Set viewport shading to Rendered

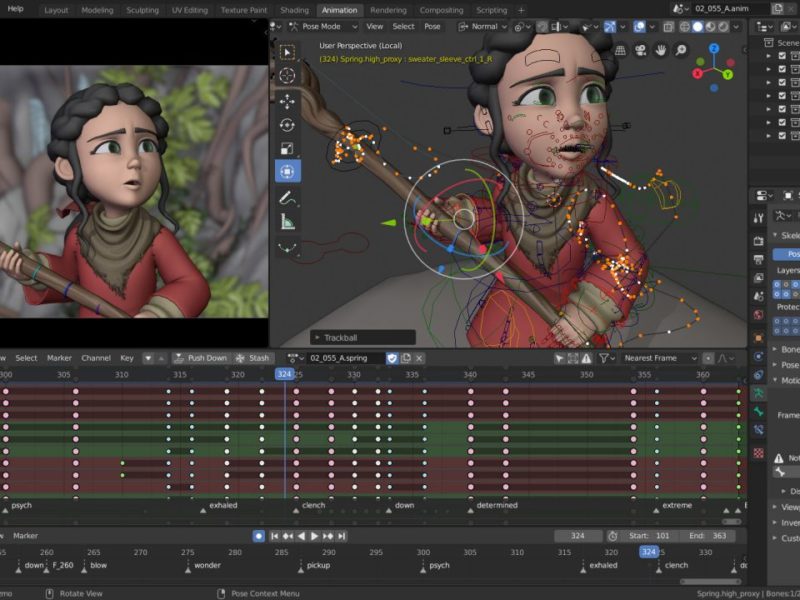coord(723,27)
